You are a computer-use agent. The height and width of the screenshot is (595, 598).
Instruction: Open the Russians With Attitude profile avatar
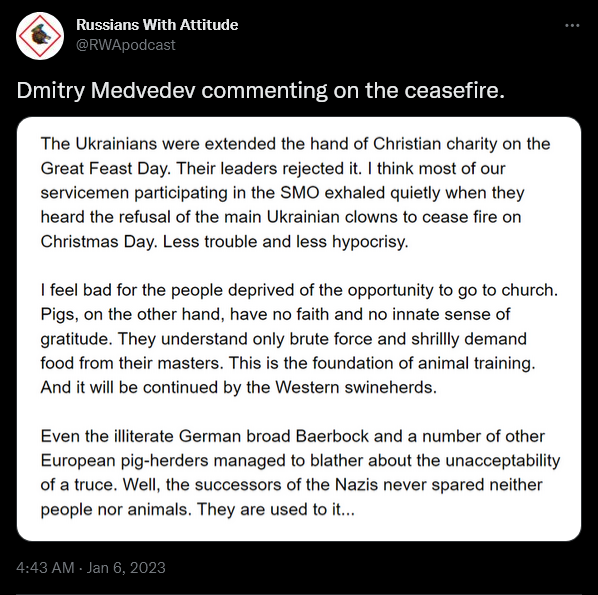coord(40,36)
